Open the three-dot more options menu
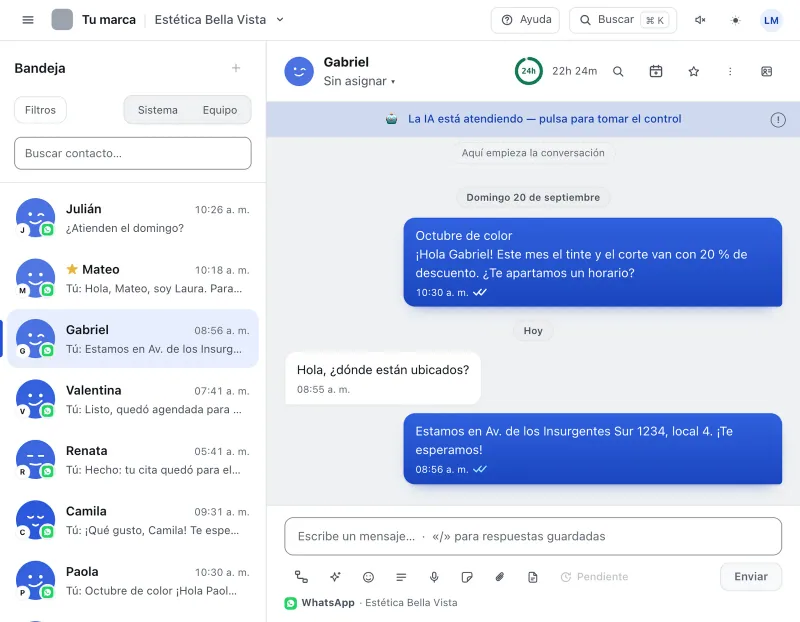The height and width of the screenshot is (622, 800). click(730, 71)
